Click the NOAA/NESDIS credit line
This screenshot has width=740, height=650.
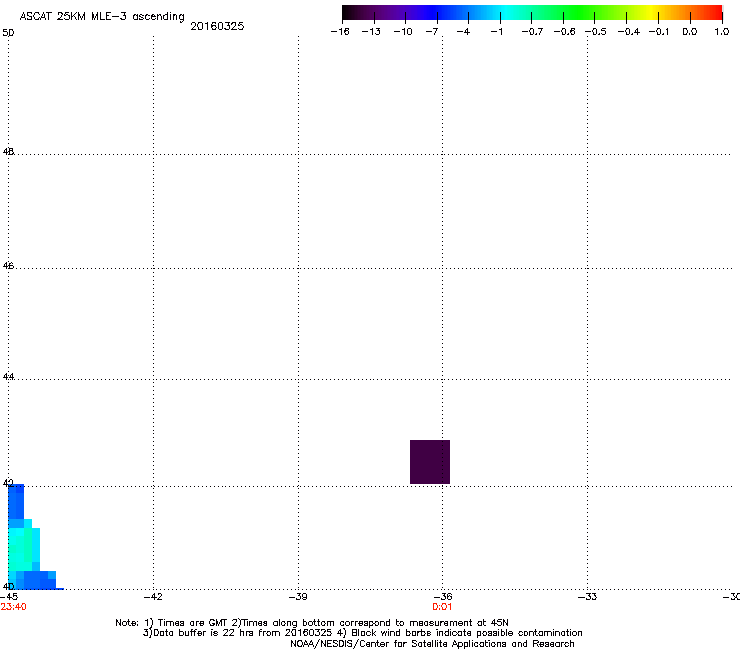tap(432, 644)
